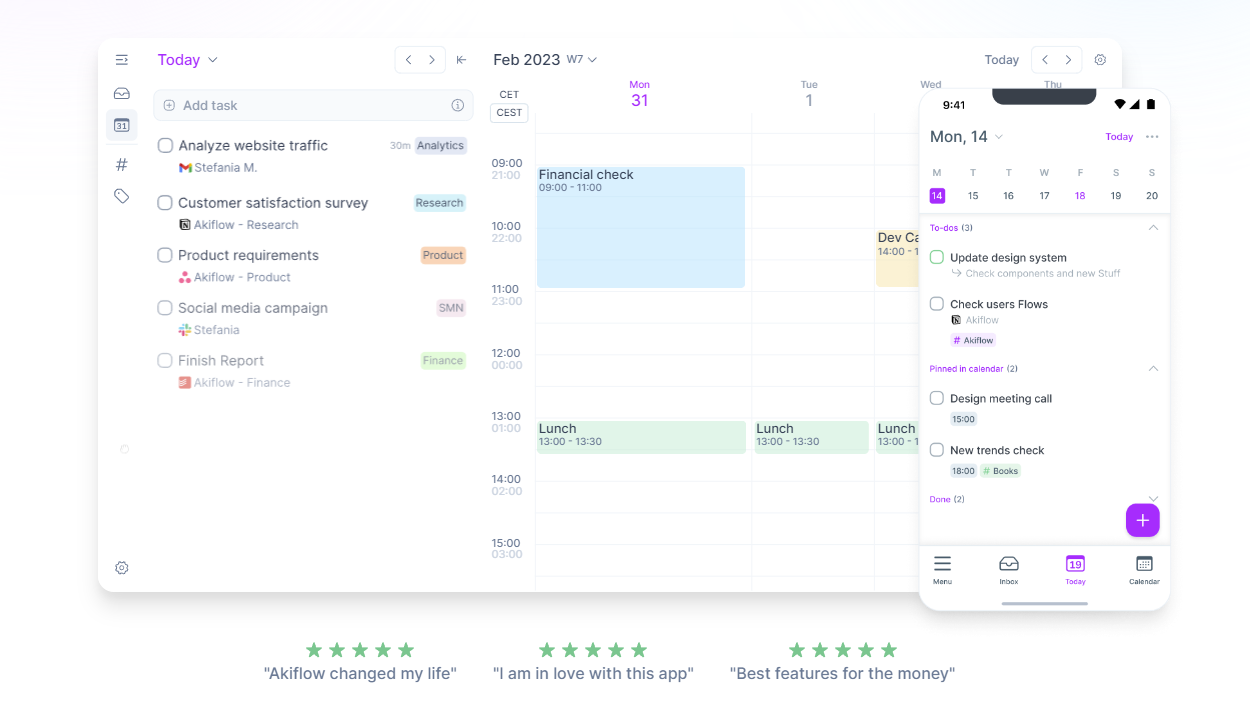Select Mon 31 column header
The width and height of the screenshot is (1250, 708).
639,94
